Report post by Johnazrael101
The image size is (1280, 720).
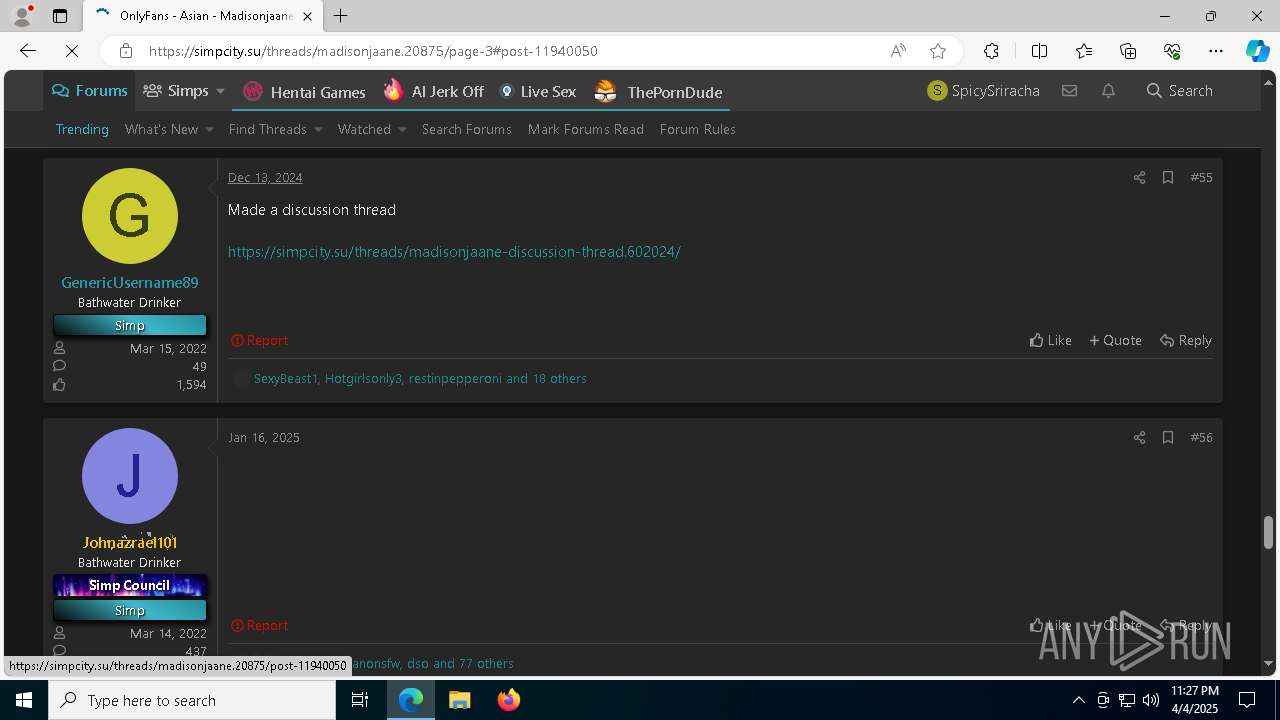coord(259,625)
